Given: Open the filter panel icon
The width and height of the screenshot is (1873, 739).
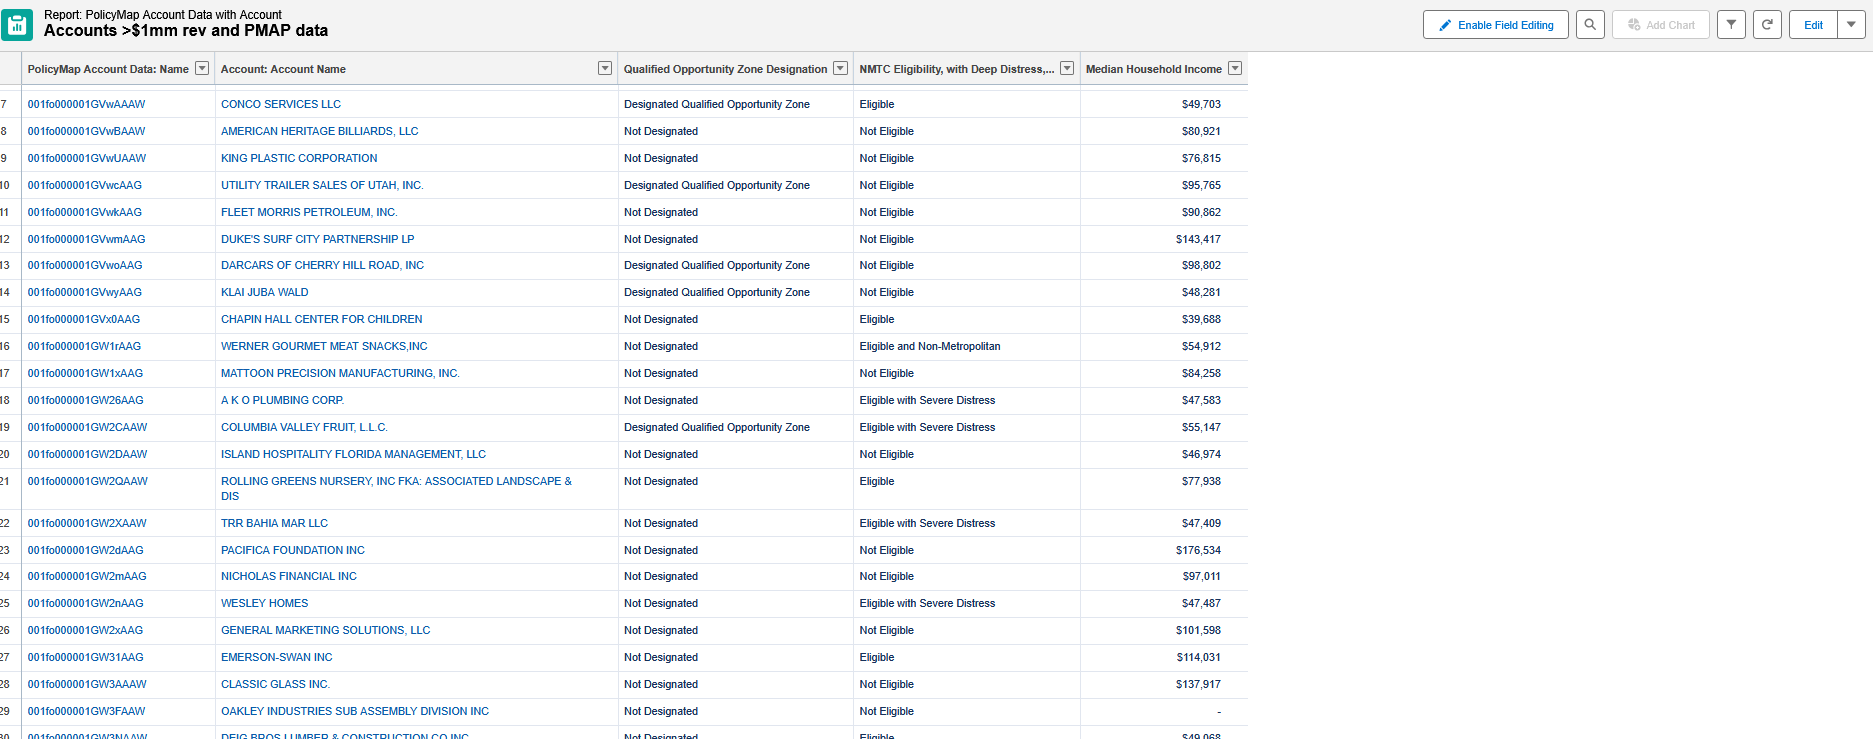Looking at the screenshot, I should tap(1731, 25).
